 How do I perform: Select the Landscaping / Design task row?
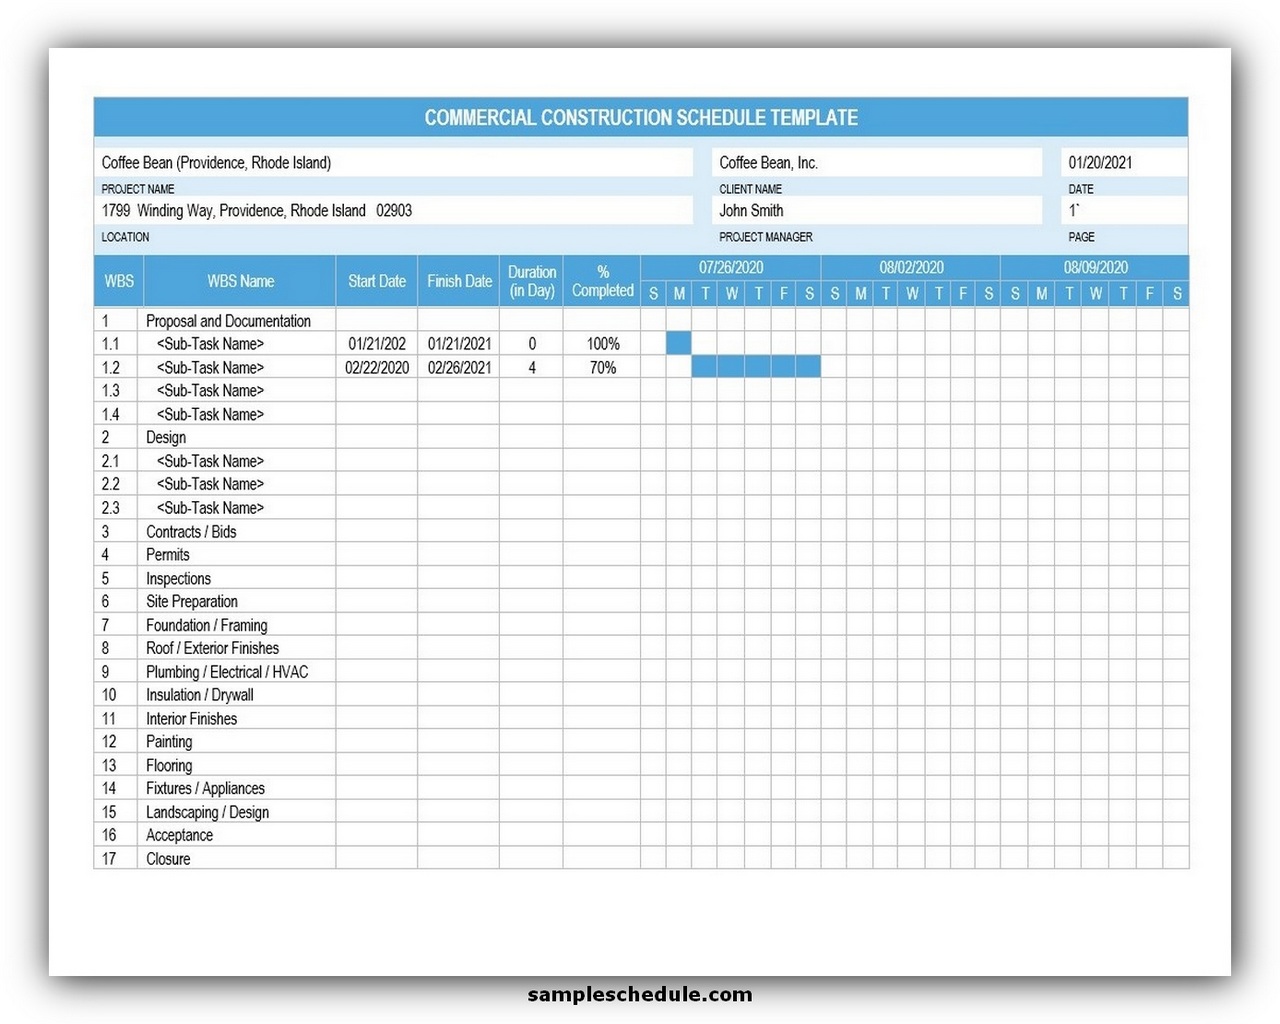(207, 812)
